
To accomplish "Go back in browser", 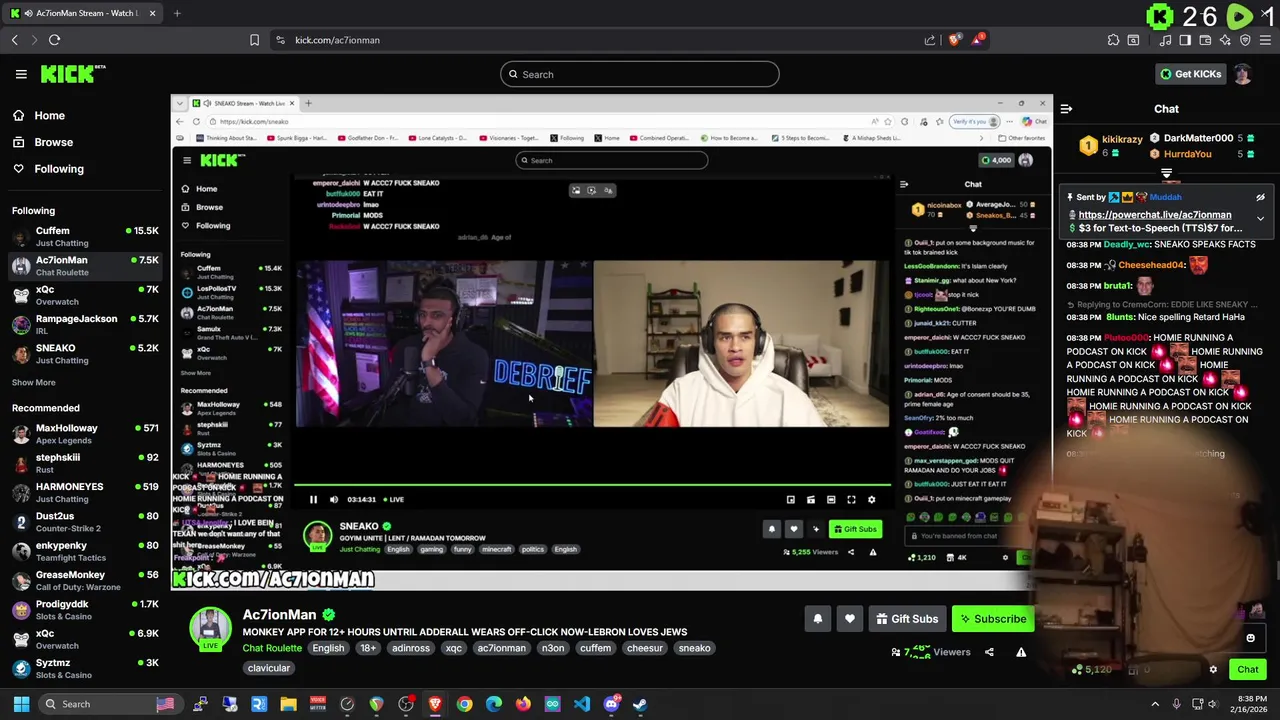I will [x=14, y=40].
